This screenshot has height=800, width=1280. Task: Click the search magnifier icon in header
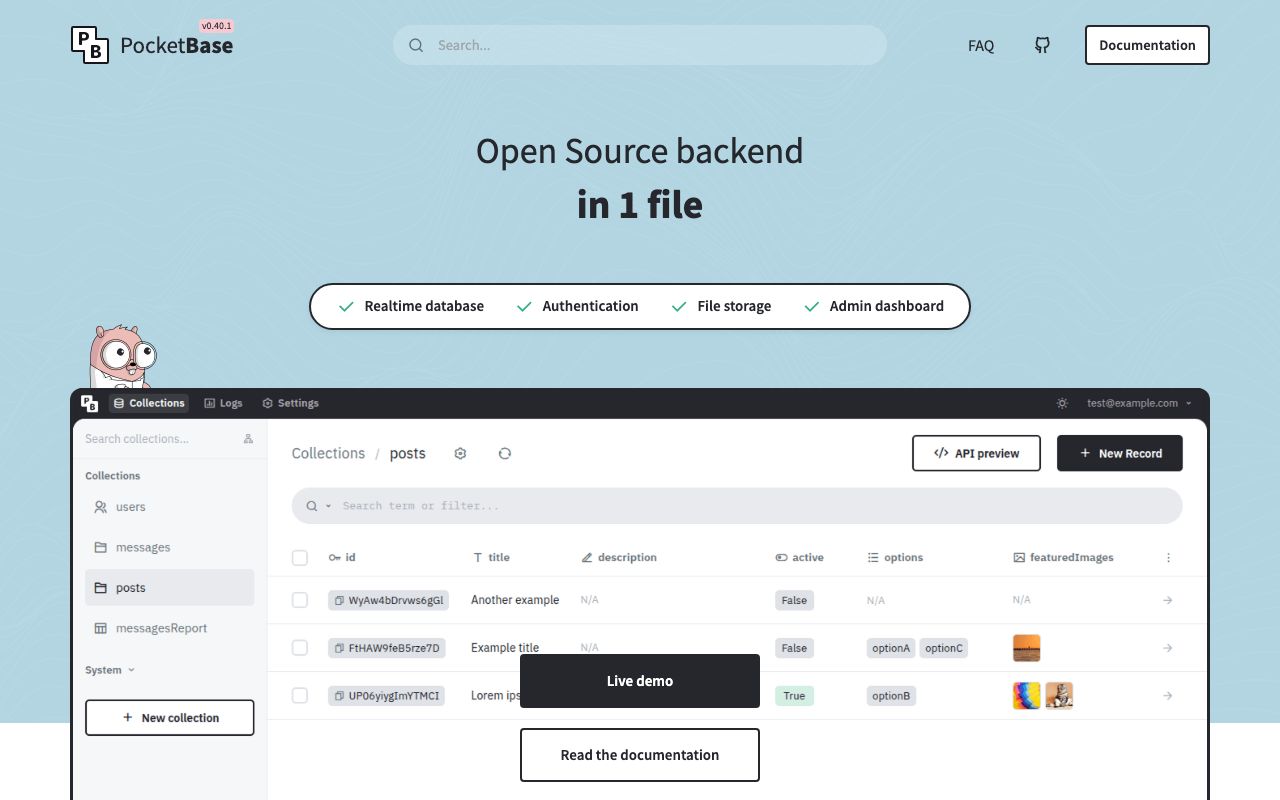pos(416,45)
